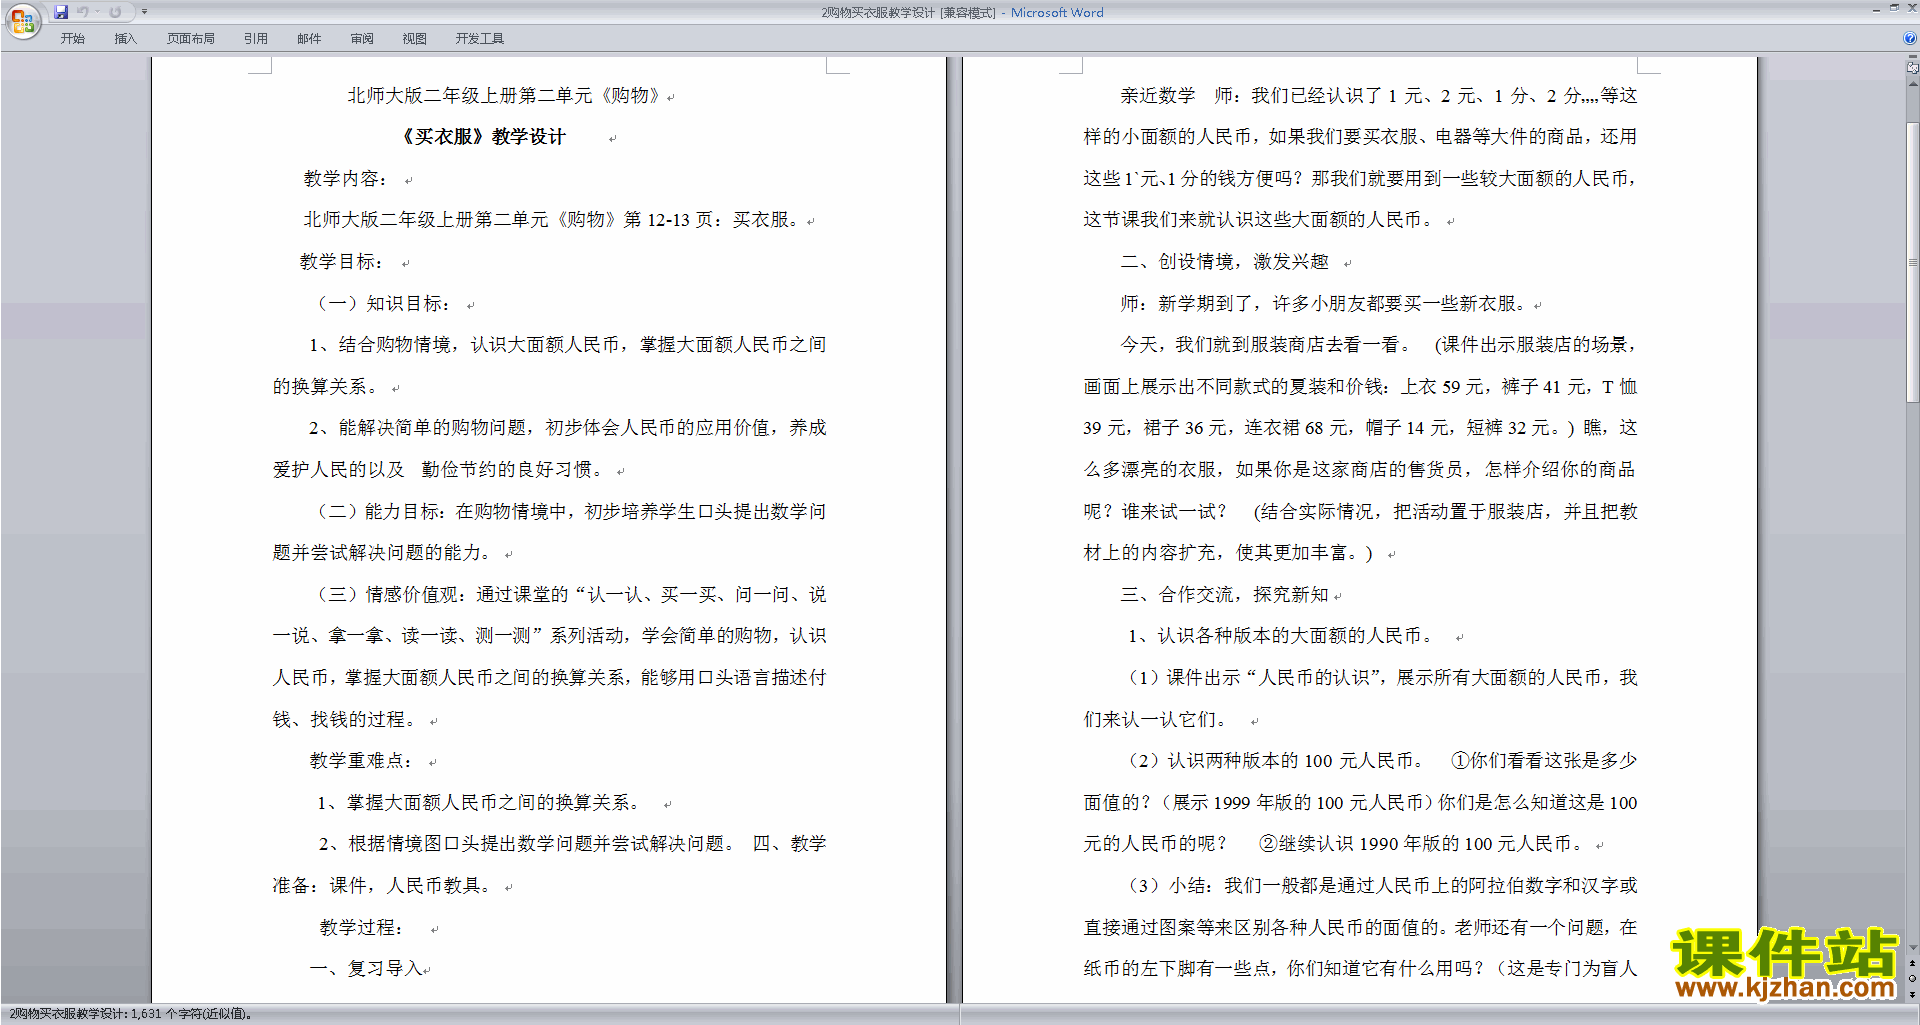
Task: Click the line 1、掌握大面额人民币之间的换算关系。
Action: (x=481, y=803)
